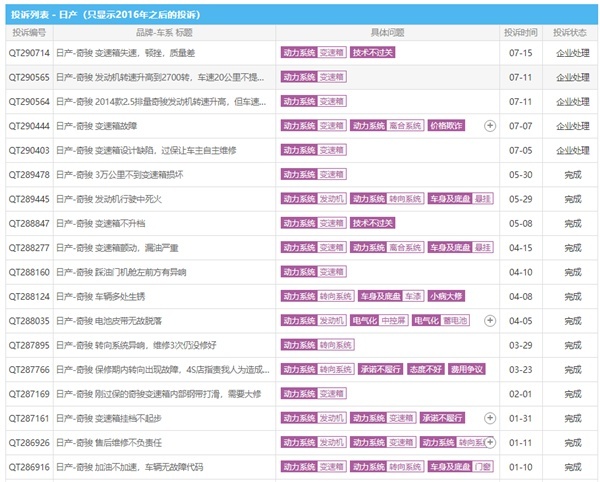Click 车身及底盘 车漆 tag in row QT288124
Screen dimensions: 600x482
pyautogui.click(x=391, y=296)
